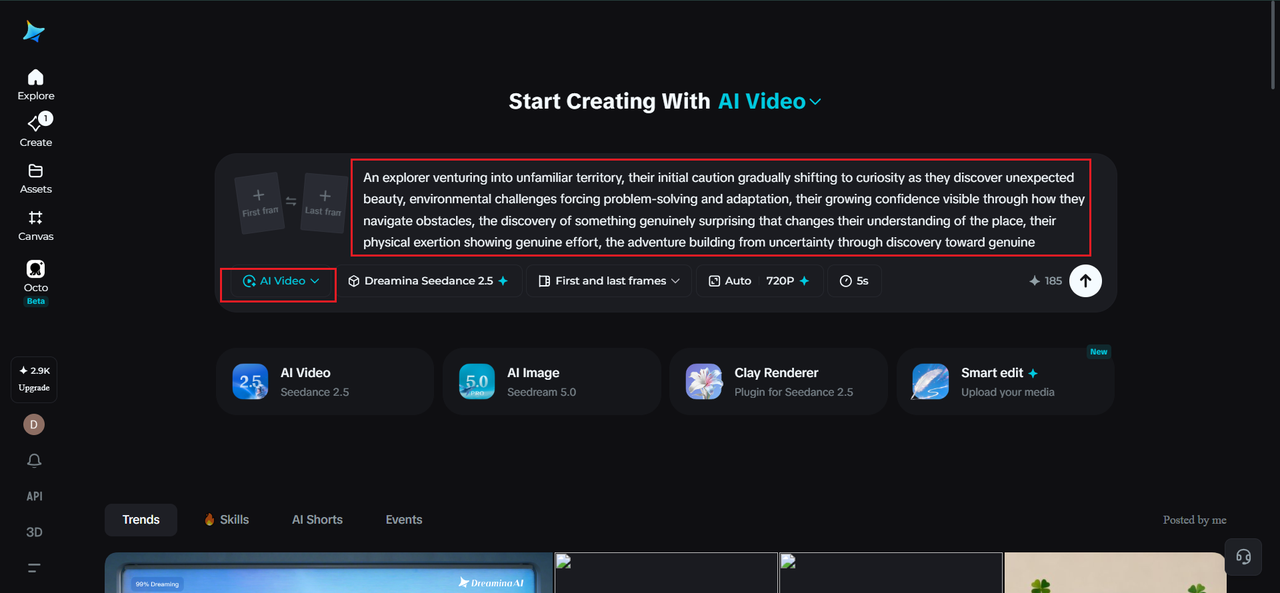Add a First frame image
Image resolution: width=1280 pixels, height=593 pixels.
(258, 203)
